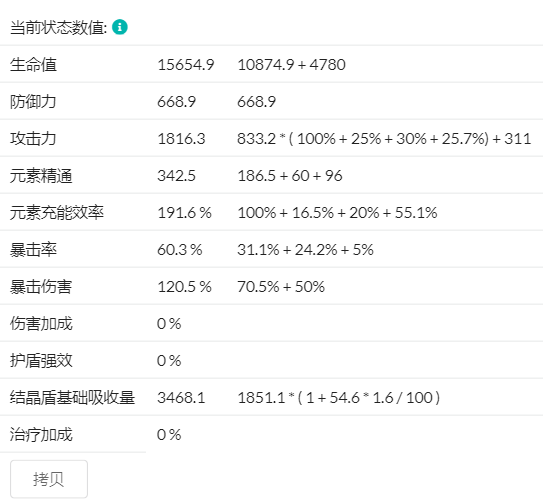Click the 生命值 total 15654.9
Screen dimensions: 548x504
pos(186,65)
